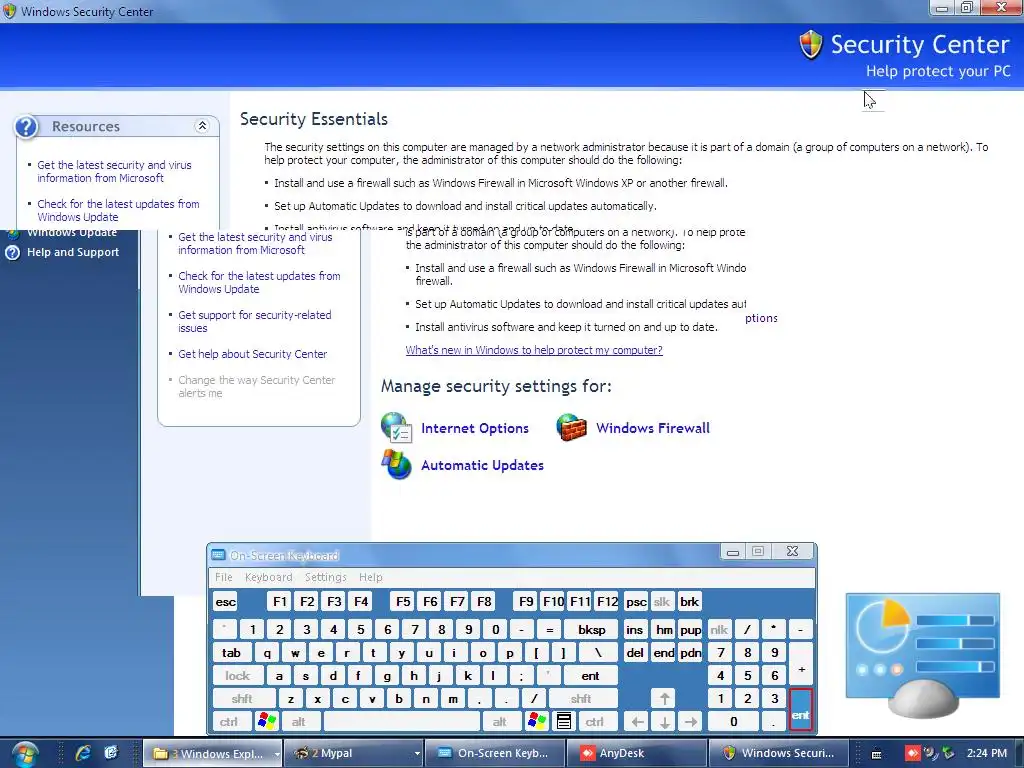This screenshot has height=768, width=1024.
Task: Click the ins key on on-screen keyboard
Action: (x=634, y=630)
